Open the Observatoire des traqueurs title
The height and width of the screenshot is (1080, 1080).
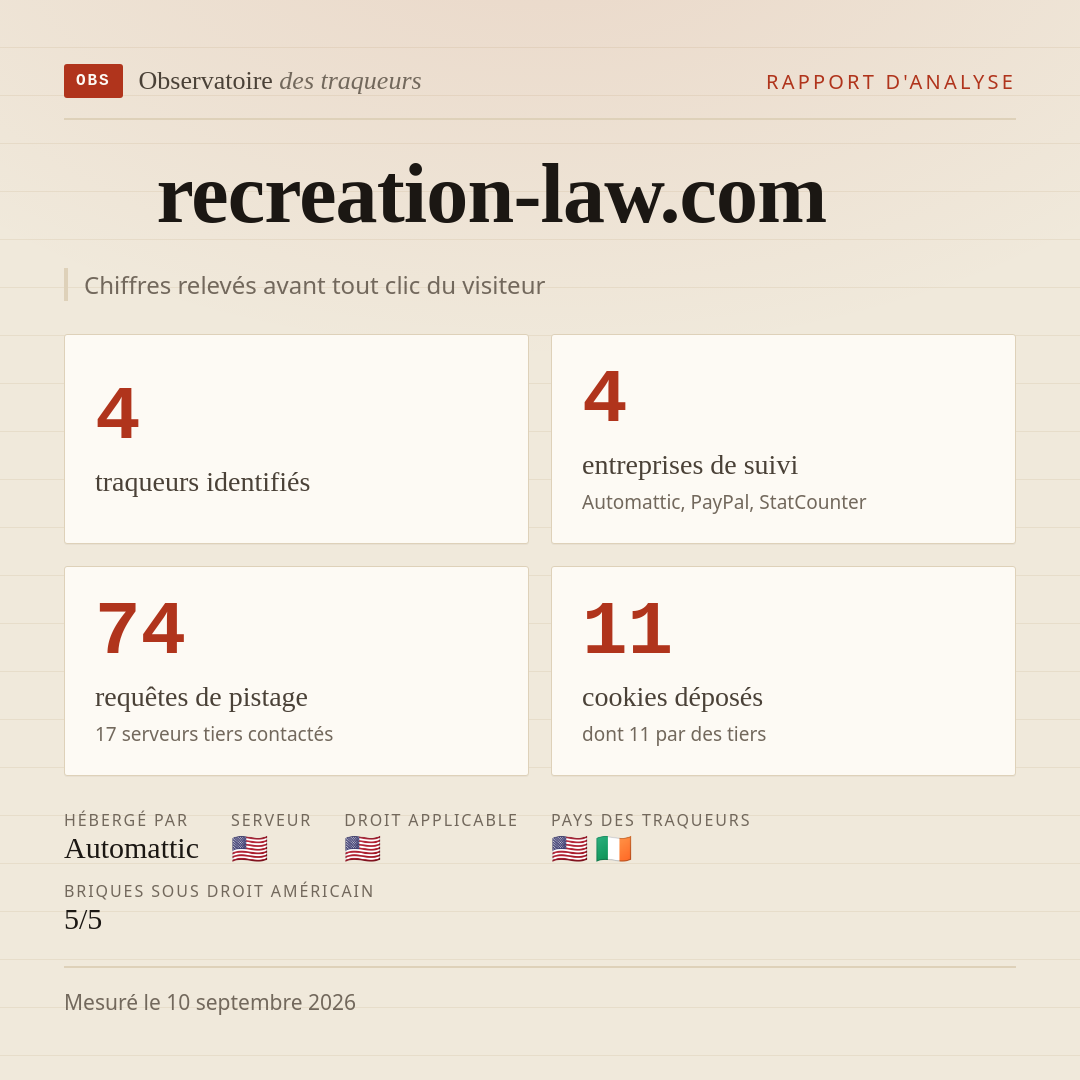280,81
